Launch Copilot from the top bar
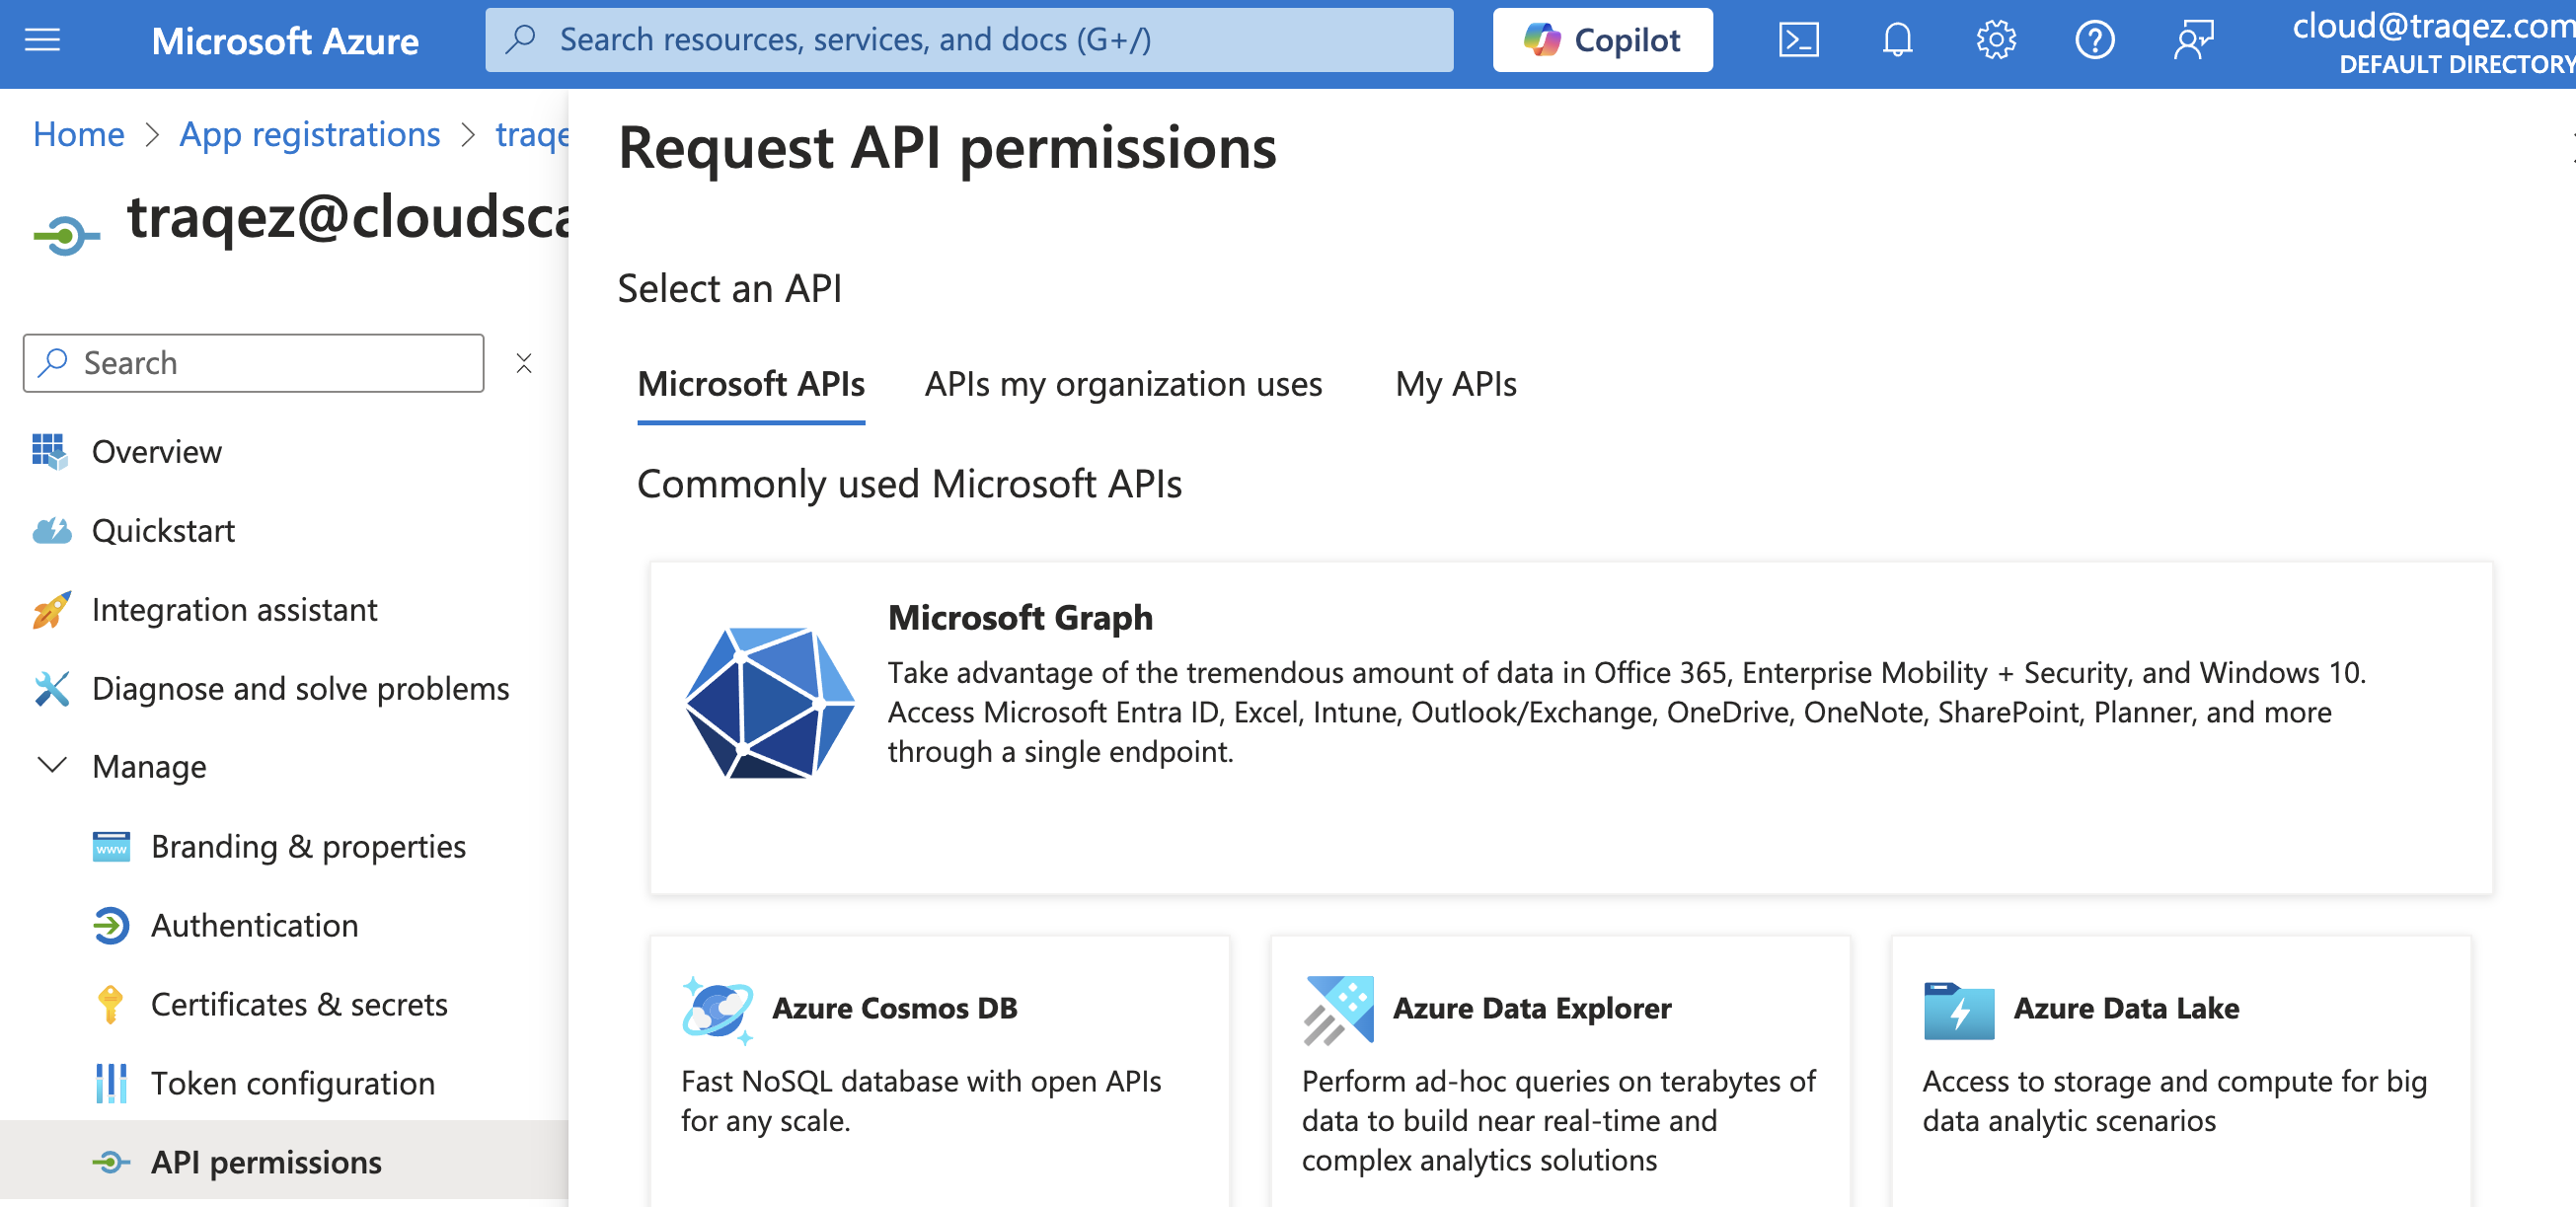This screenshot has height=1207, width=2576. coord(1602,40)
